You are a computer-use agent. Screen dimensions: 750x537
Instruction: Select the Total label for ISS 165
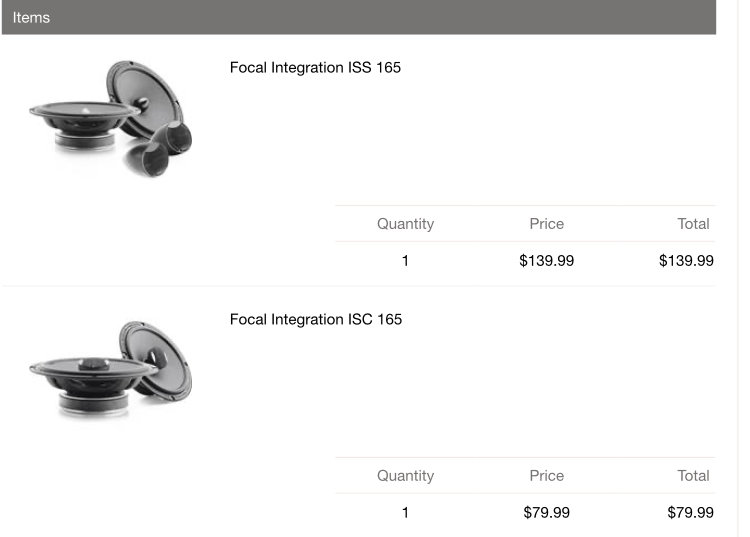[693, 224]
